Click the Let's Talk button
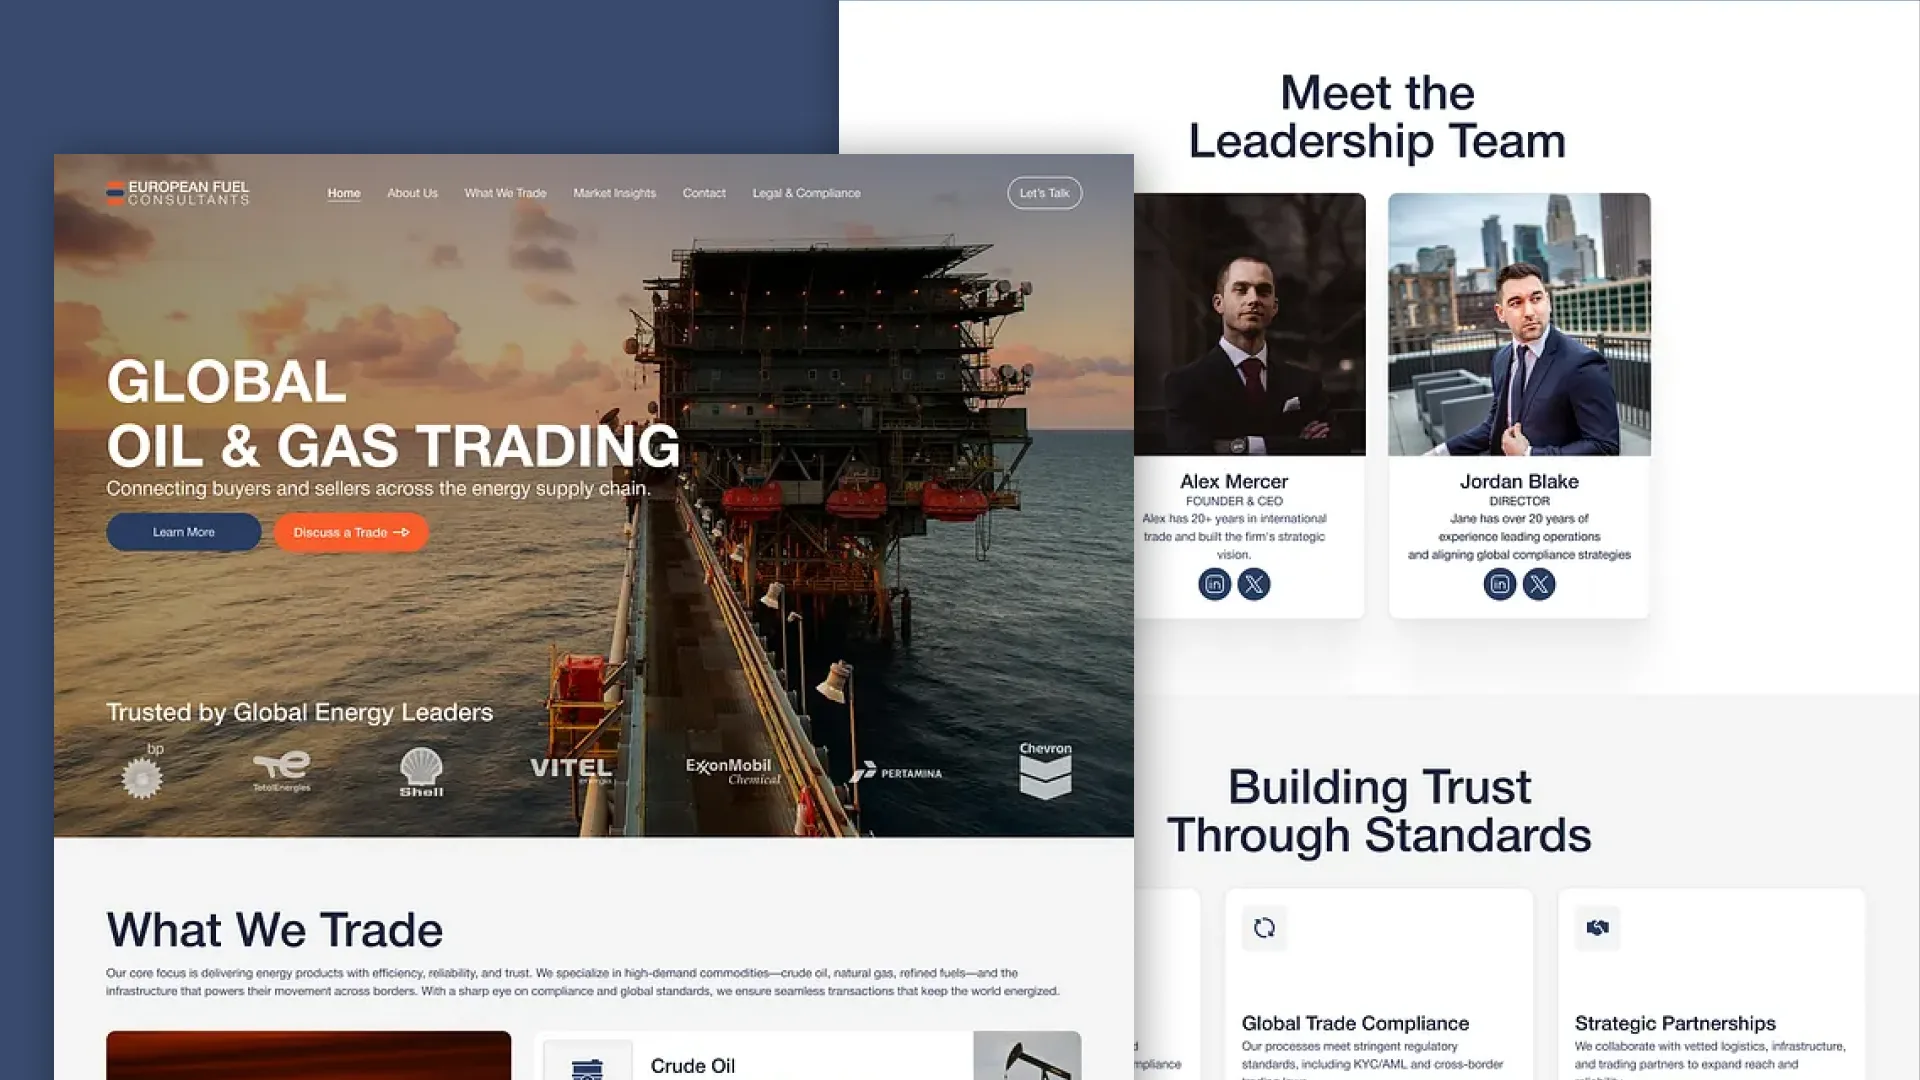1920x1080 pixels. (1044, 193)
